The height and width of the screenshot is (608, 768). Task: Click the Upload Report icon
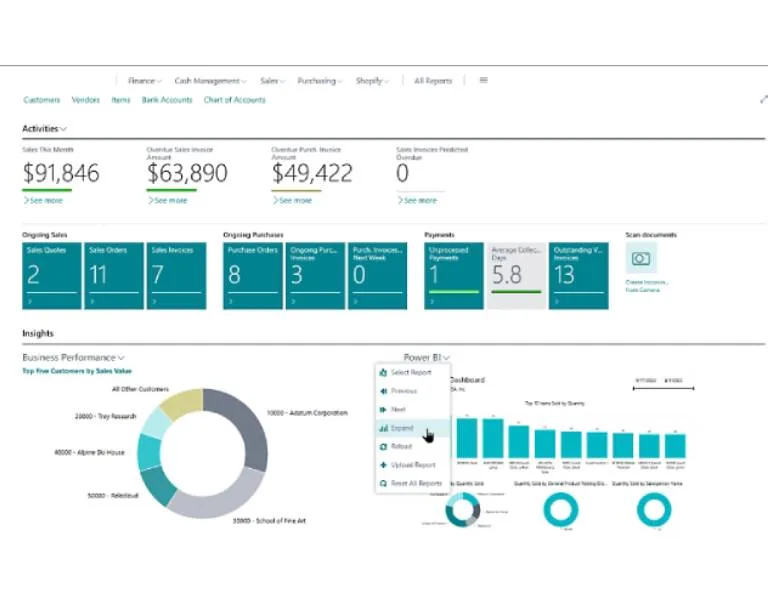click(x=382, y=465)
